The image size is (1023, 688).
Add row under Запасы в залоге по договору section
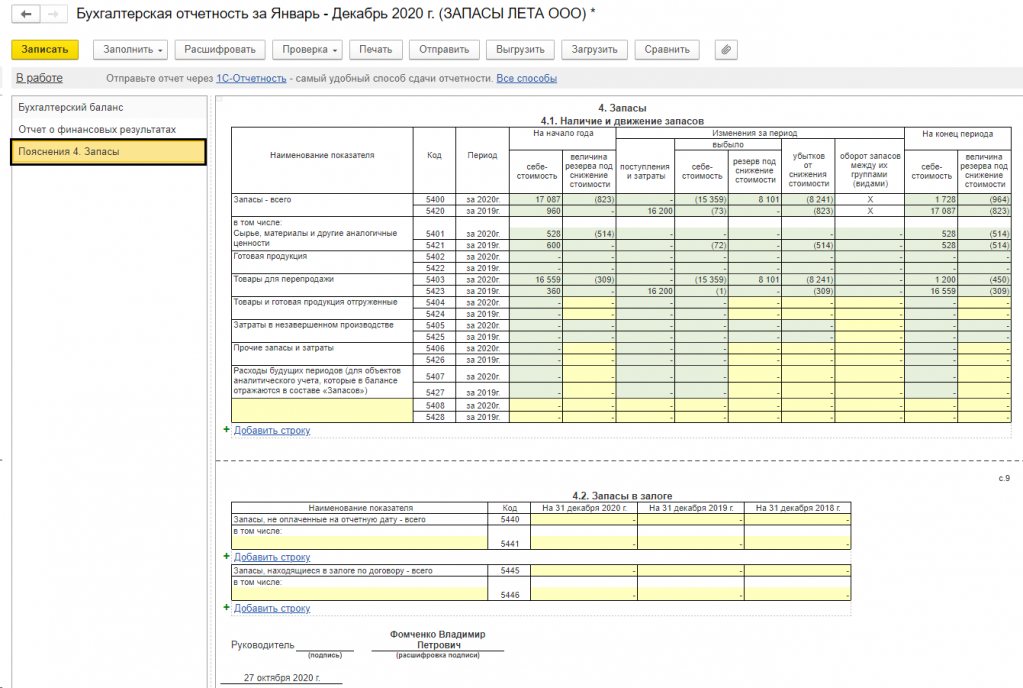pos(272,608)
